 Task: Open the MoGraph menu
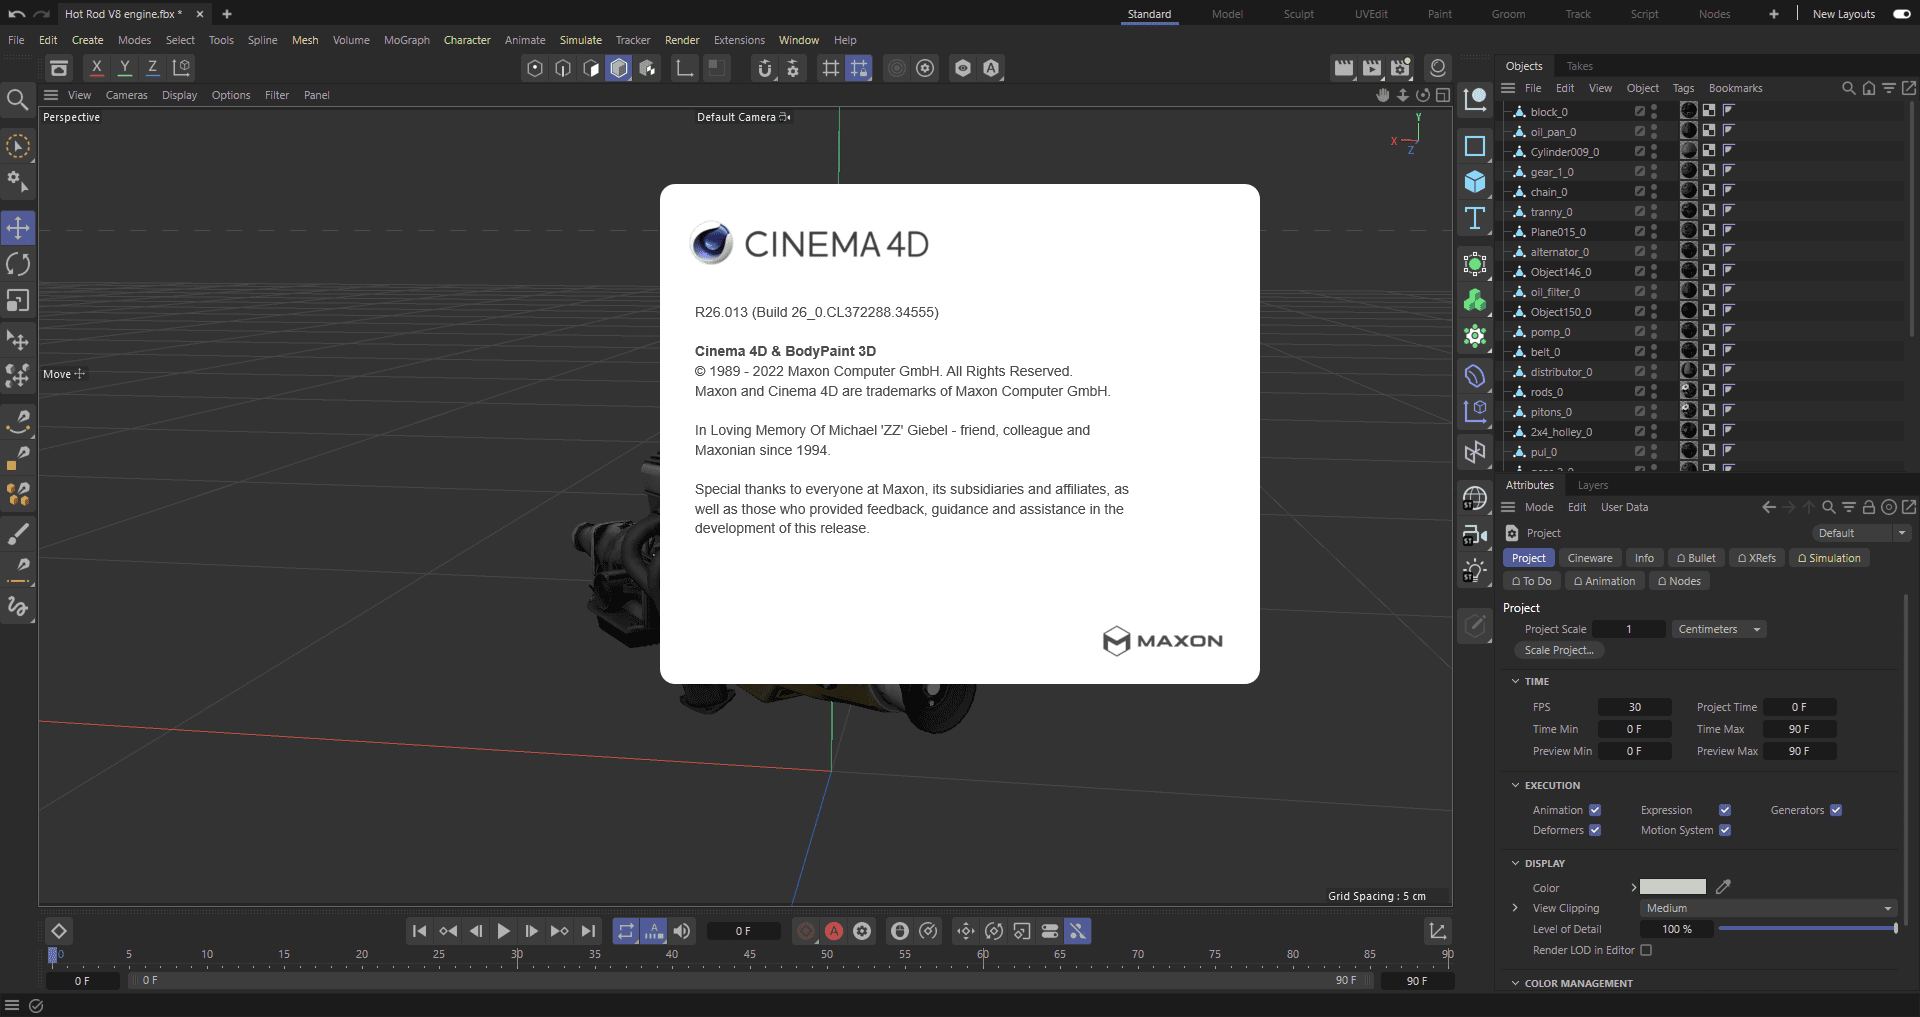(406, 40)
